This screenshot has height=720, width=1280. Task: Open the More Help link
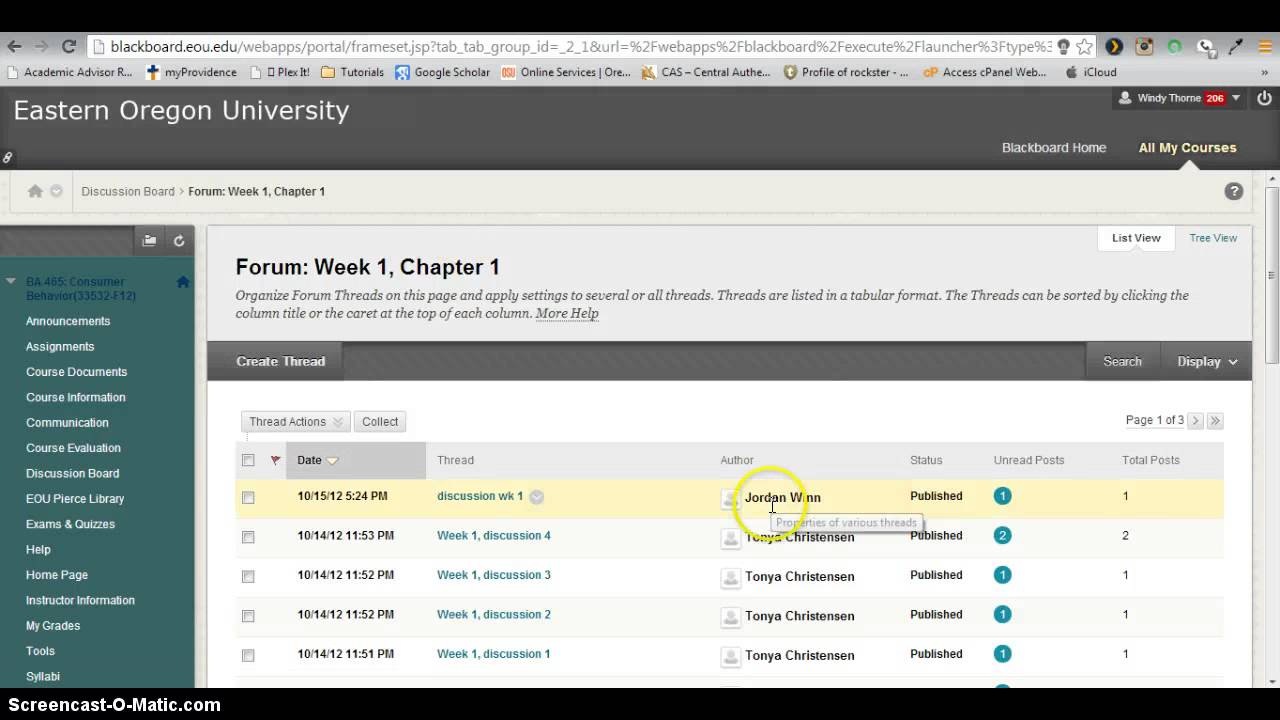coord(567,313)
